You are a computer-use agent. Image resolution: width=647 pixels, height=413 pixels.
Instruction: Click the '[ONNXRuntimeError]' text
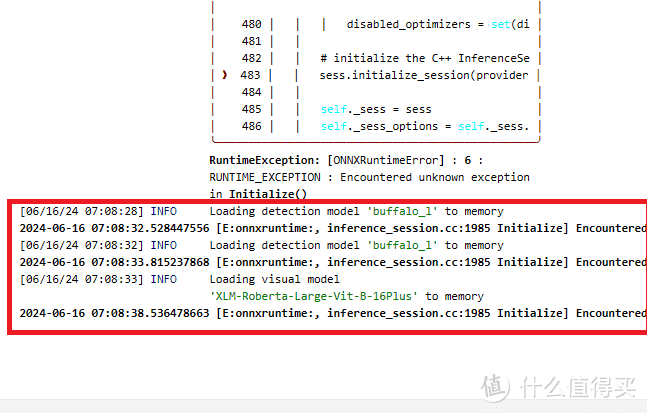pos(386,160)
